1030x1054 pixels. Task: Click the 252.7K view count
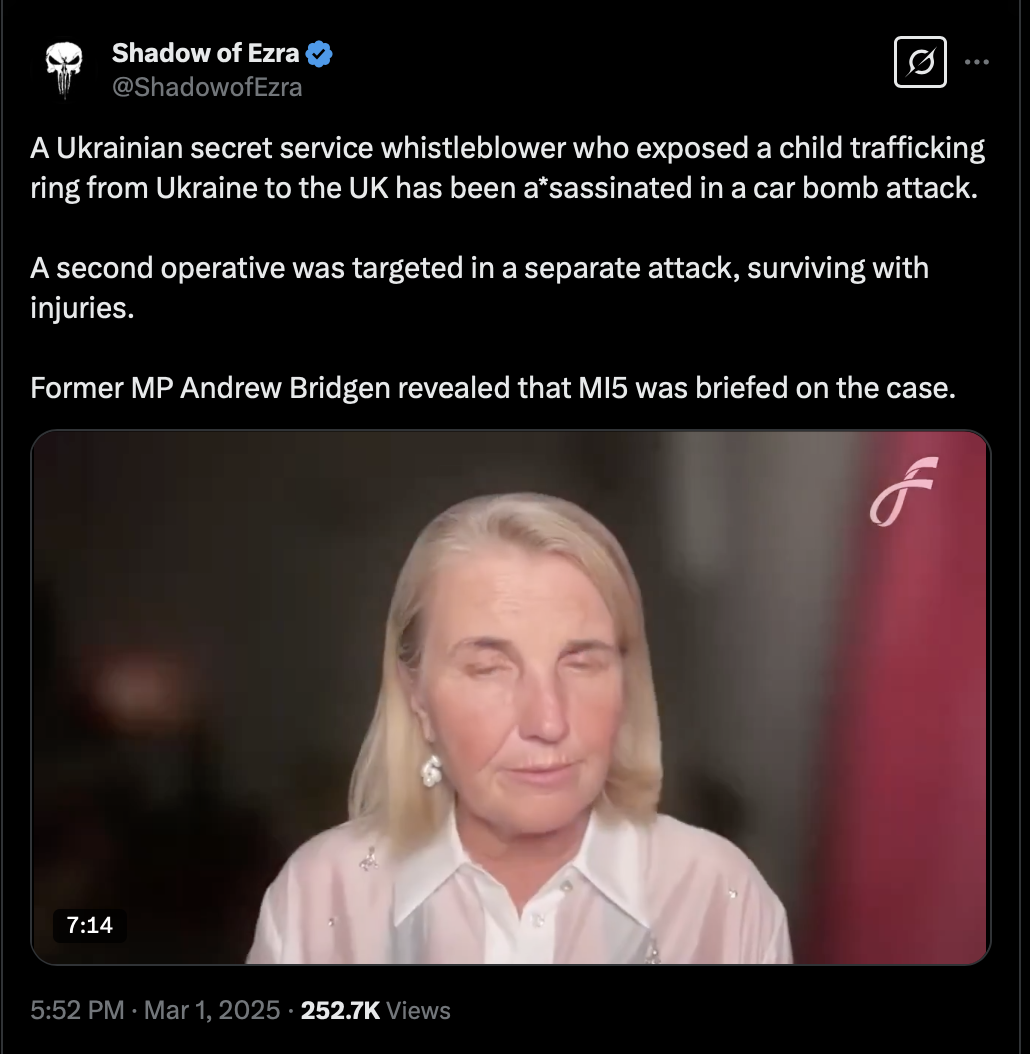[340, 1010]
